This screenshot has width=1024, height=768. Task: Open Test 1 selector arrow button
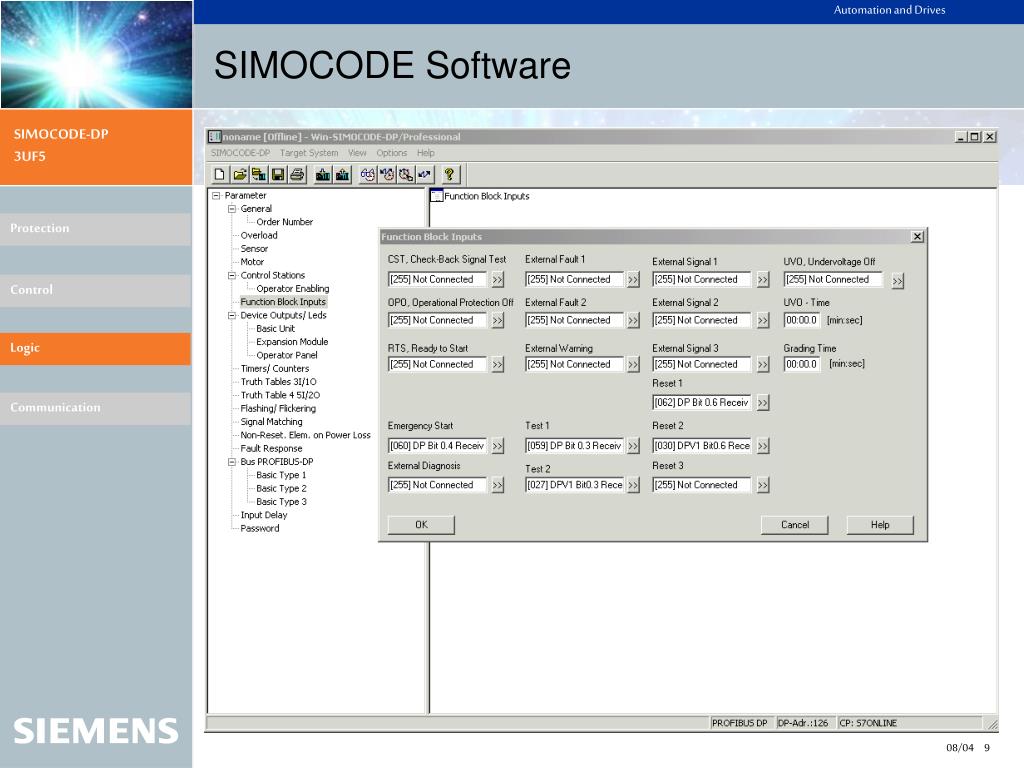coord(633,446)
